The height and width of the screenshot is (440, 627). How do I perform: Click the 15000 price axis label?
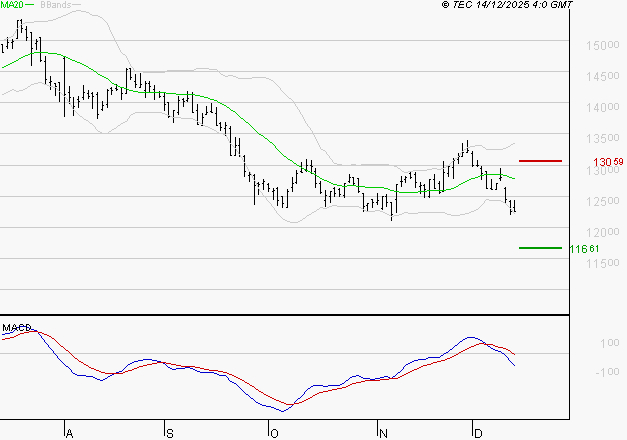click(x=603, y=45)
